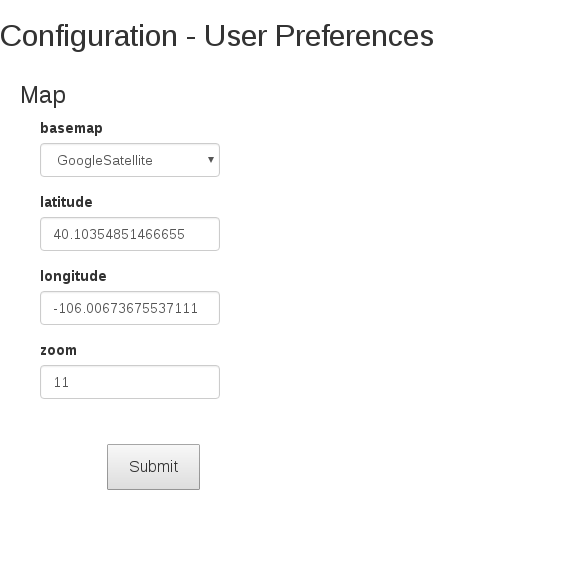Click the Map section heading
This screenshot has width=585, height=578.
(x=43, y=95)
